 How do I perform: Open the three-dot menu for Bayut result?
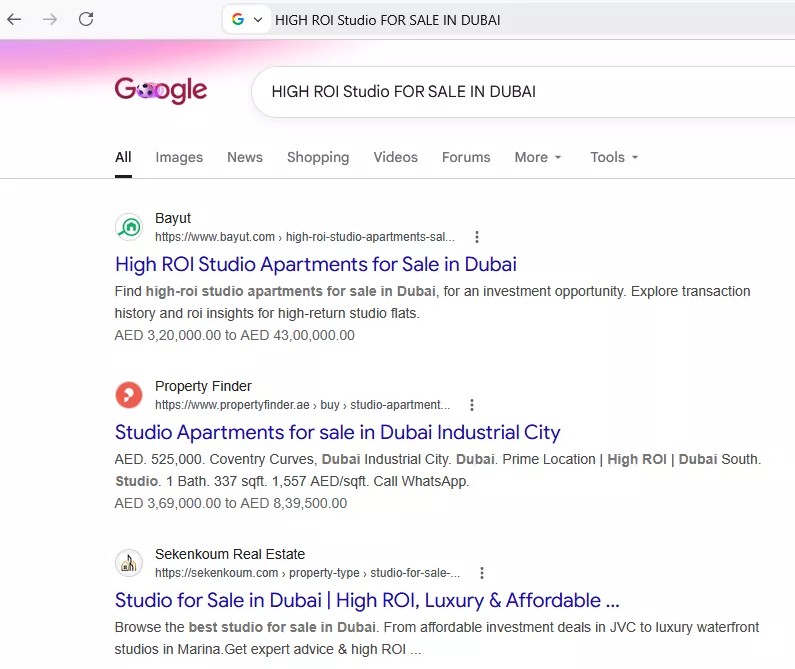[477, 237]
